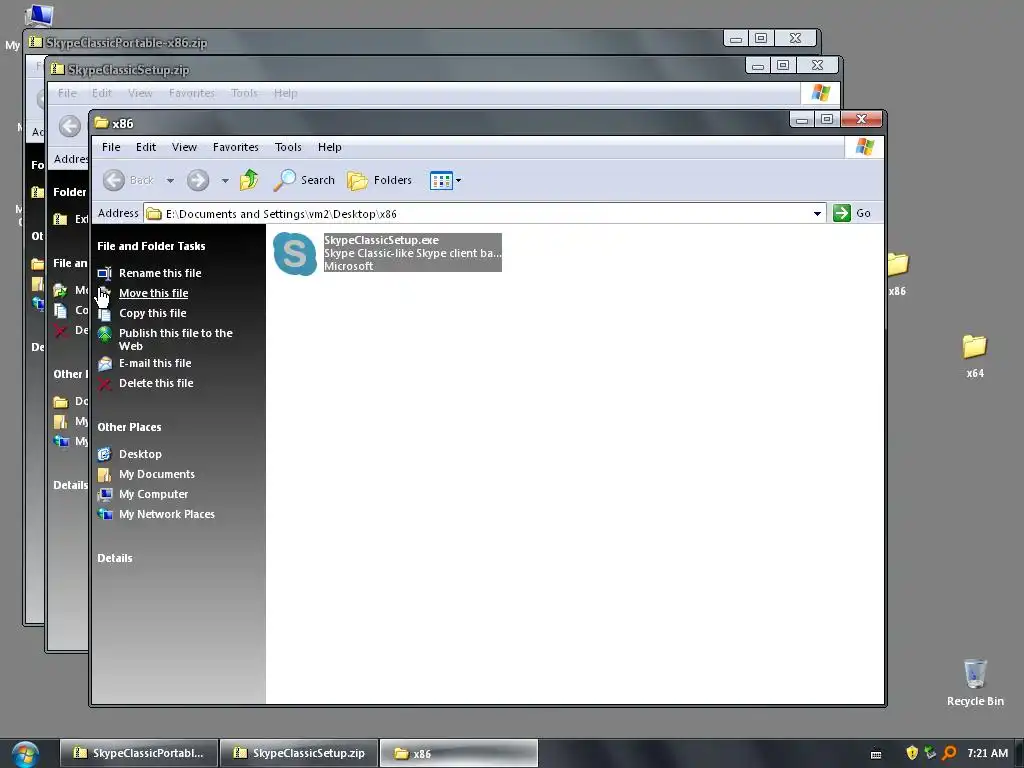1024x768 pixels.
Task: Expand the Address bar dropdown
Action: click(817, 214)
